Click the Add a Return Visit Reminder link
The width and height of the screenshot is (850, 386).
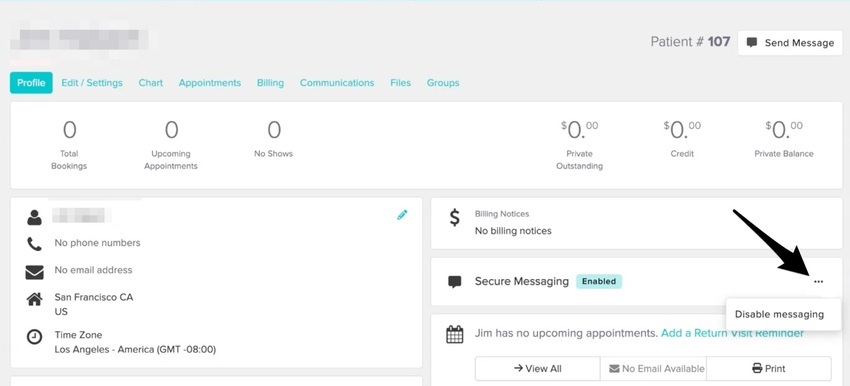732,333
